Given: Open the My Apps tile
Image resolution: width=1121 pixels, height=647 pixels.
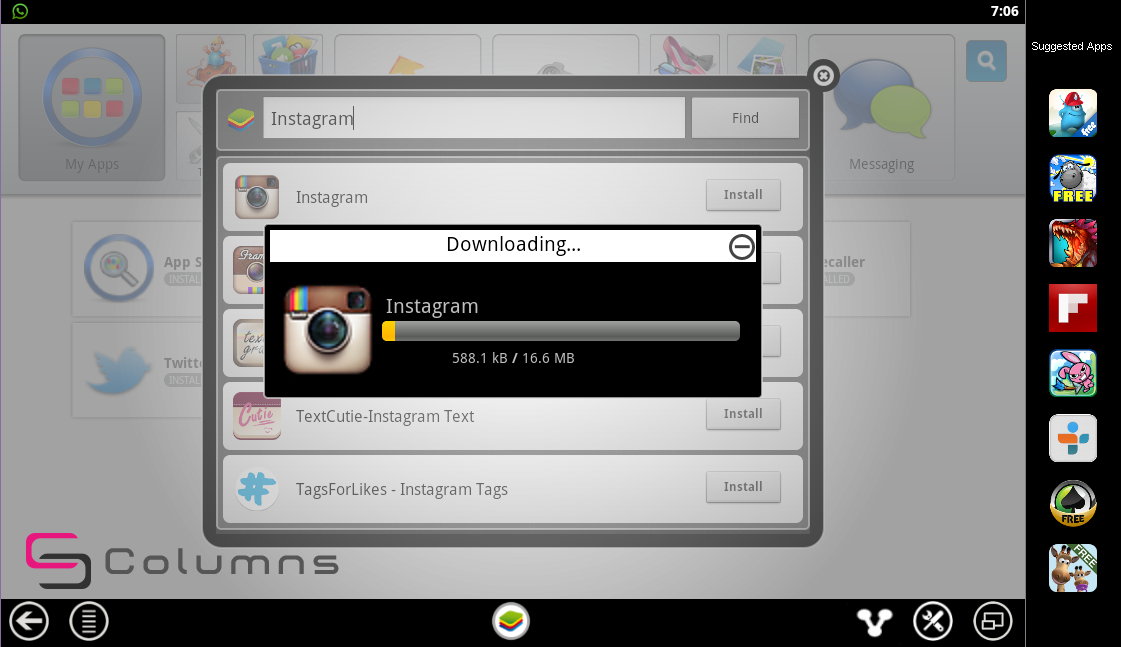Looking at the screenshot, I should [x=91, y=108].
